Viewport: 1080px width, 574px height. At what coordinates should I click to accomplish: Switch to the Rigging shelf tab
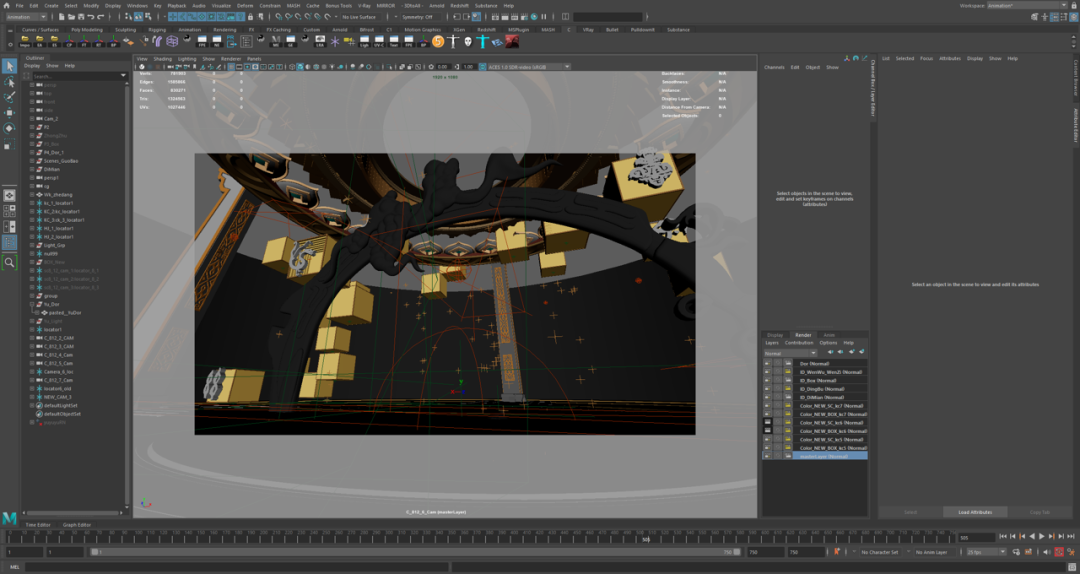(x=157, y=29)
